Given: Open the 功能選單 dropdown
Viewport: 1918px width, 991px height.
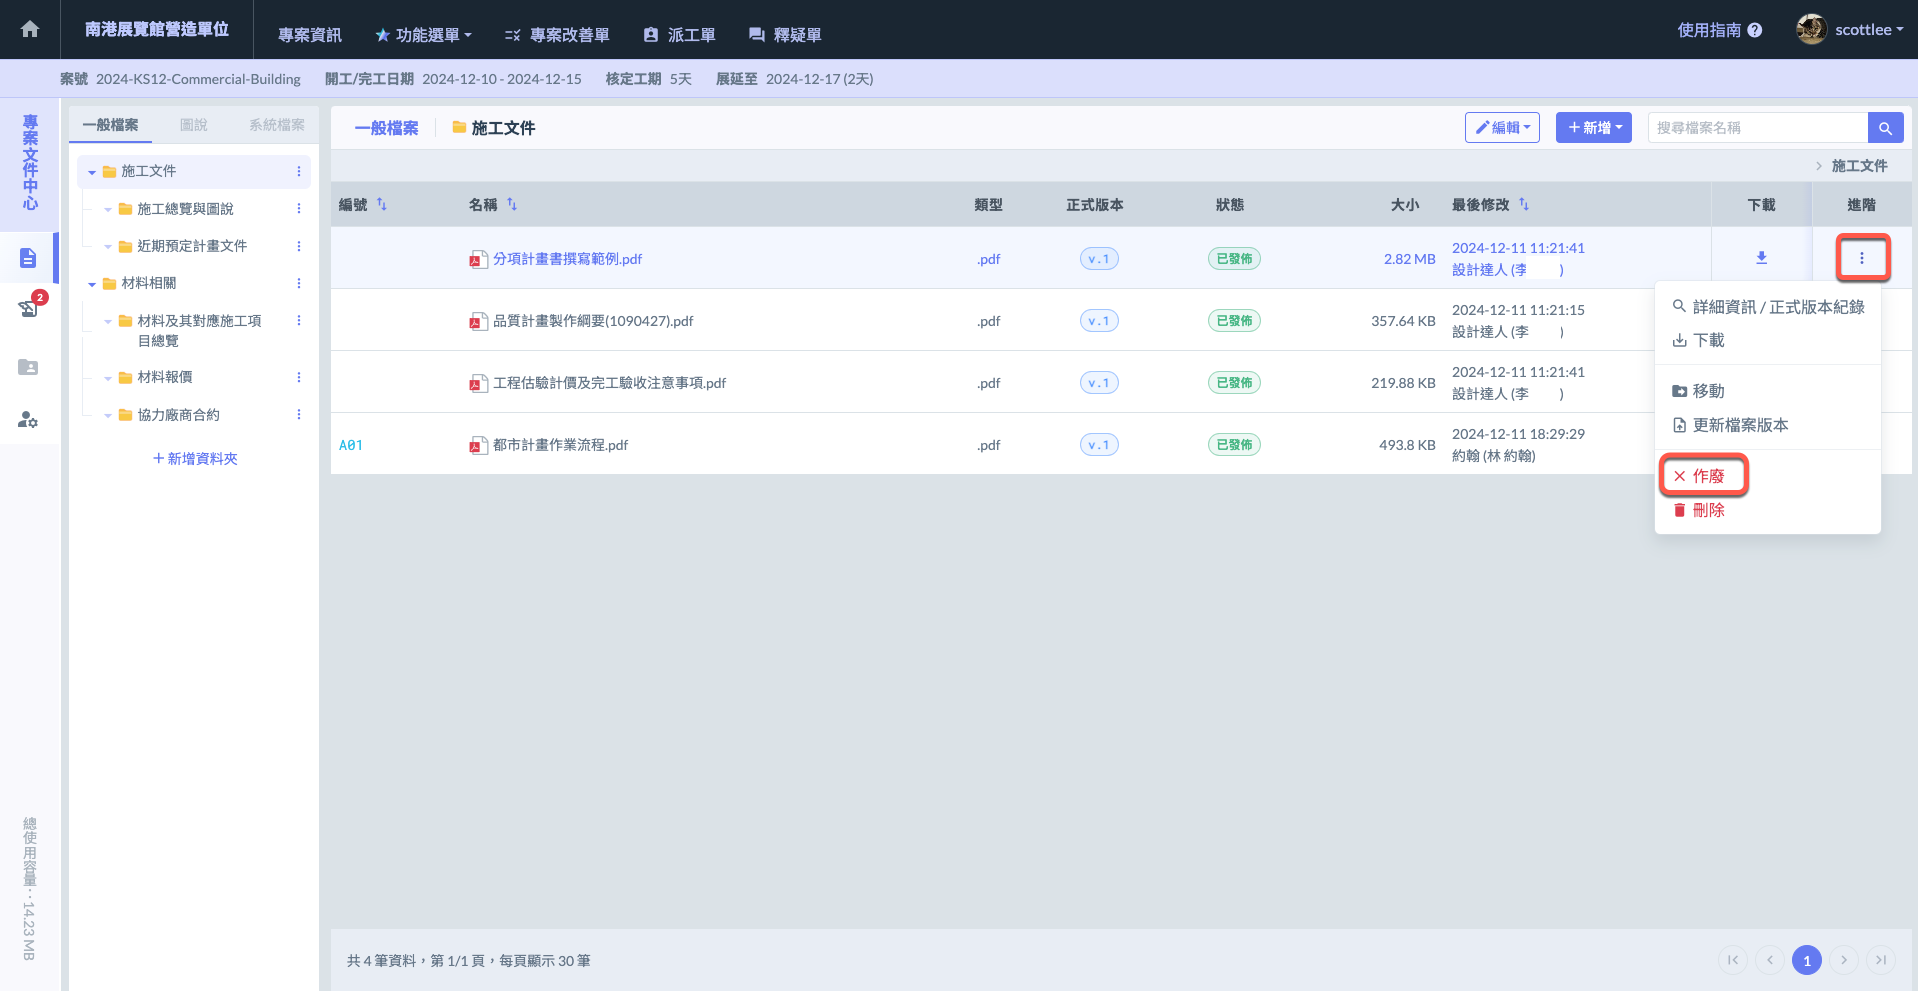Looking at the screenshot, I should point(423,35).
